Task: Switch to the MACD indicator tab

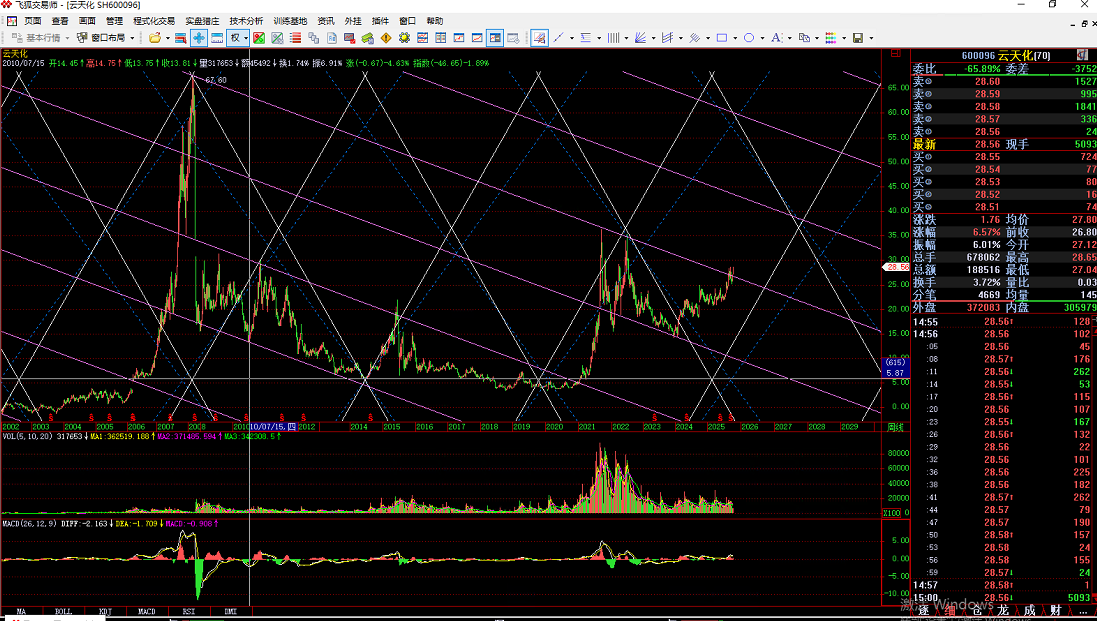Action: point(147,611)
